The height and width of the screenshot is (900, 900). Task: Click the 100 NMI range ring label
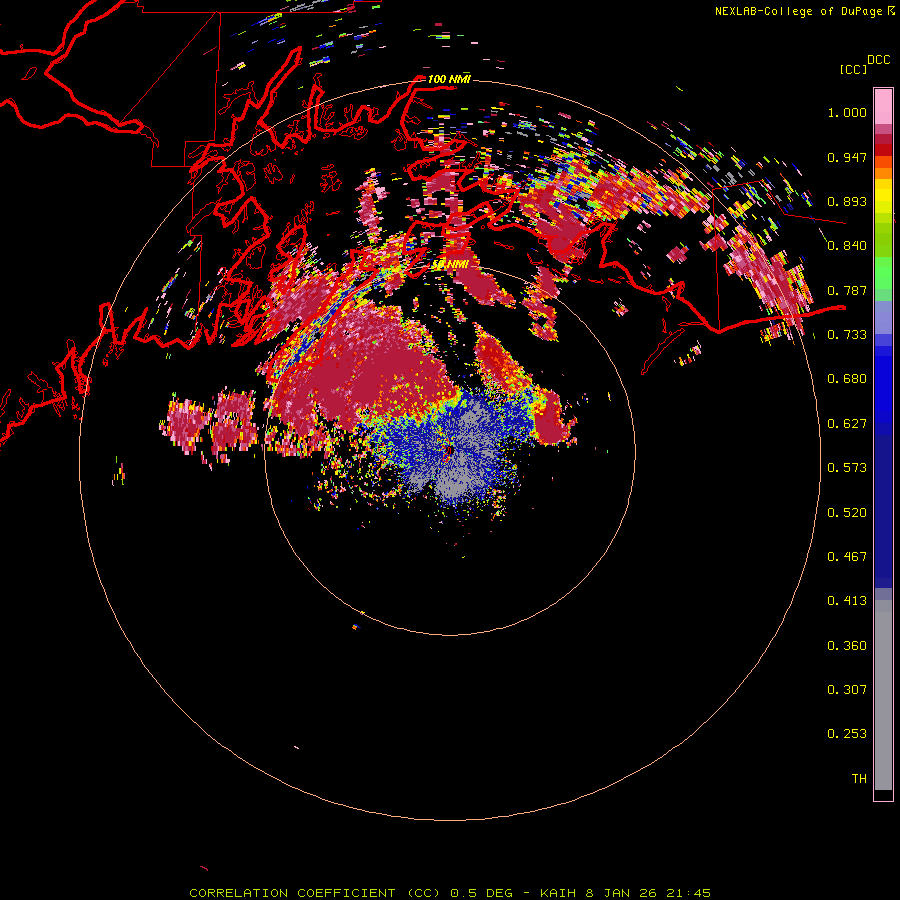(449, 79)
